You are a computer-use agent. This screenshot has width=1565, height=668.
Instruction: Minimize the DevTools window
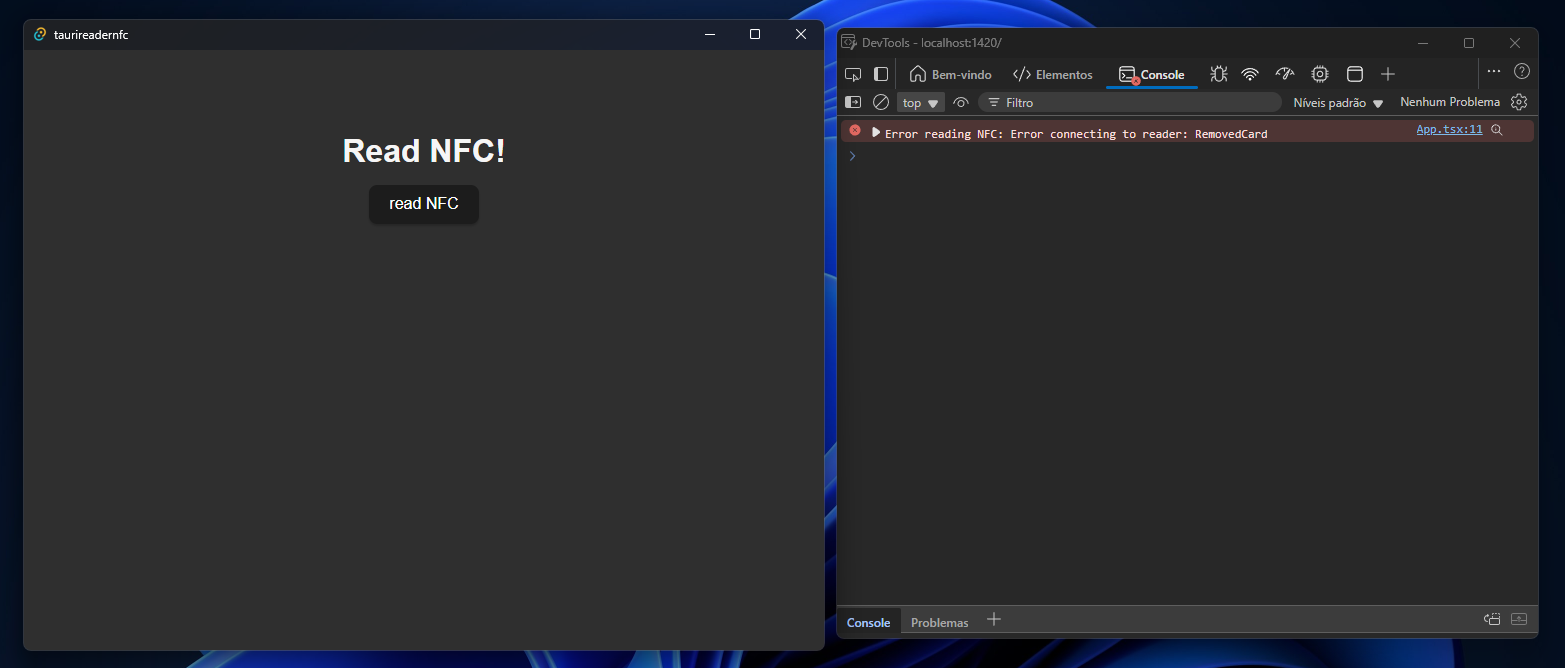1422,43
